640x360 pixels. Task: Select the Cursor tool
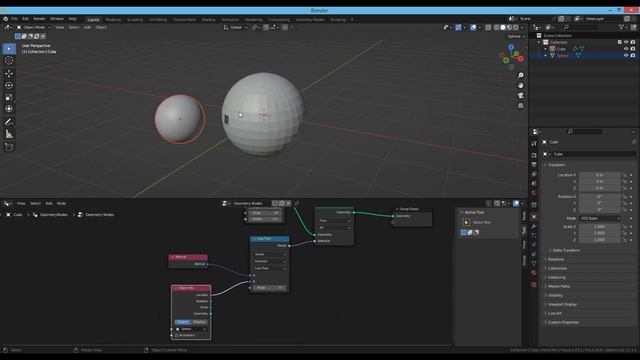9,61
